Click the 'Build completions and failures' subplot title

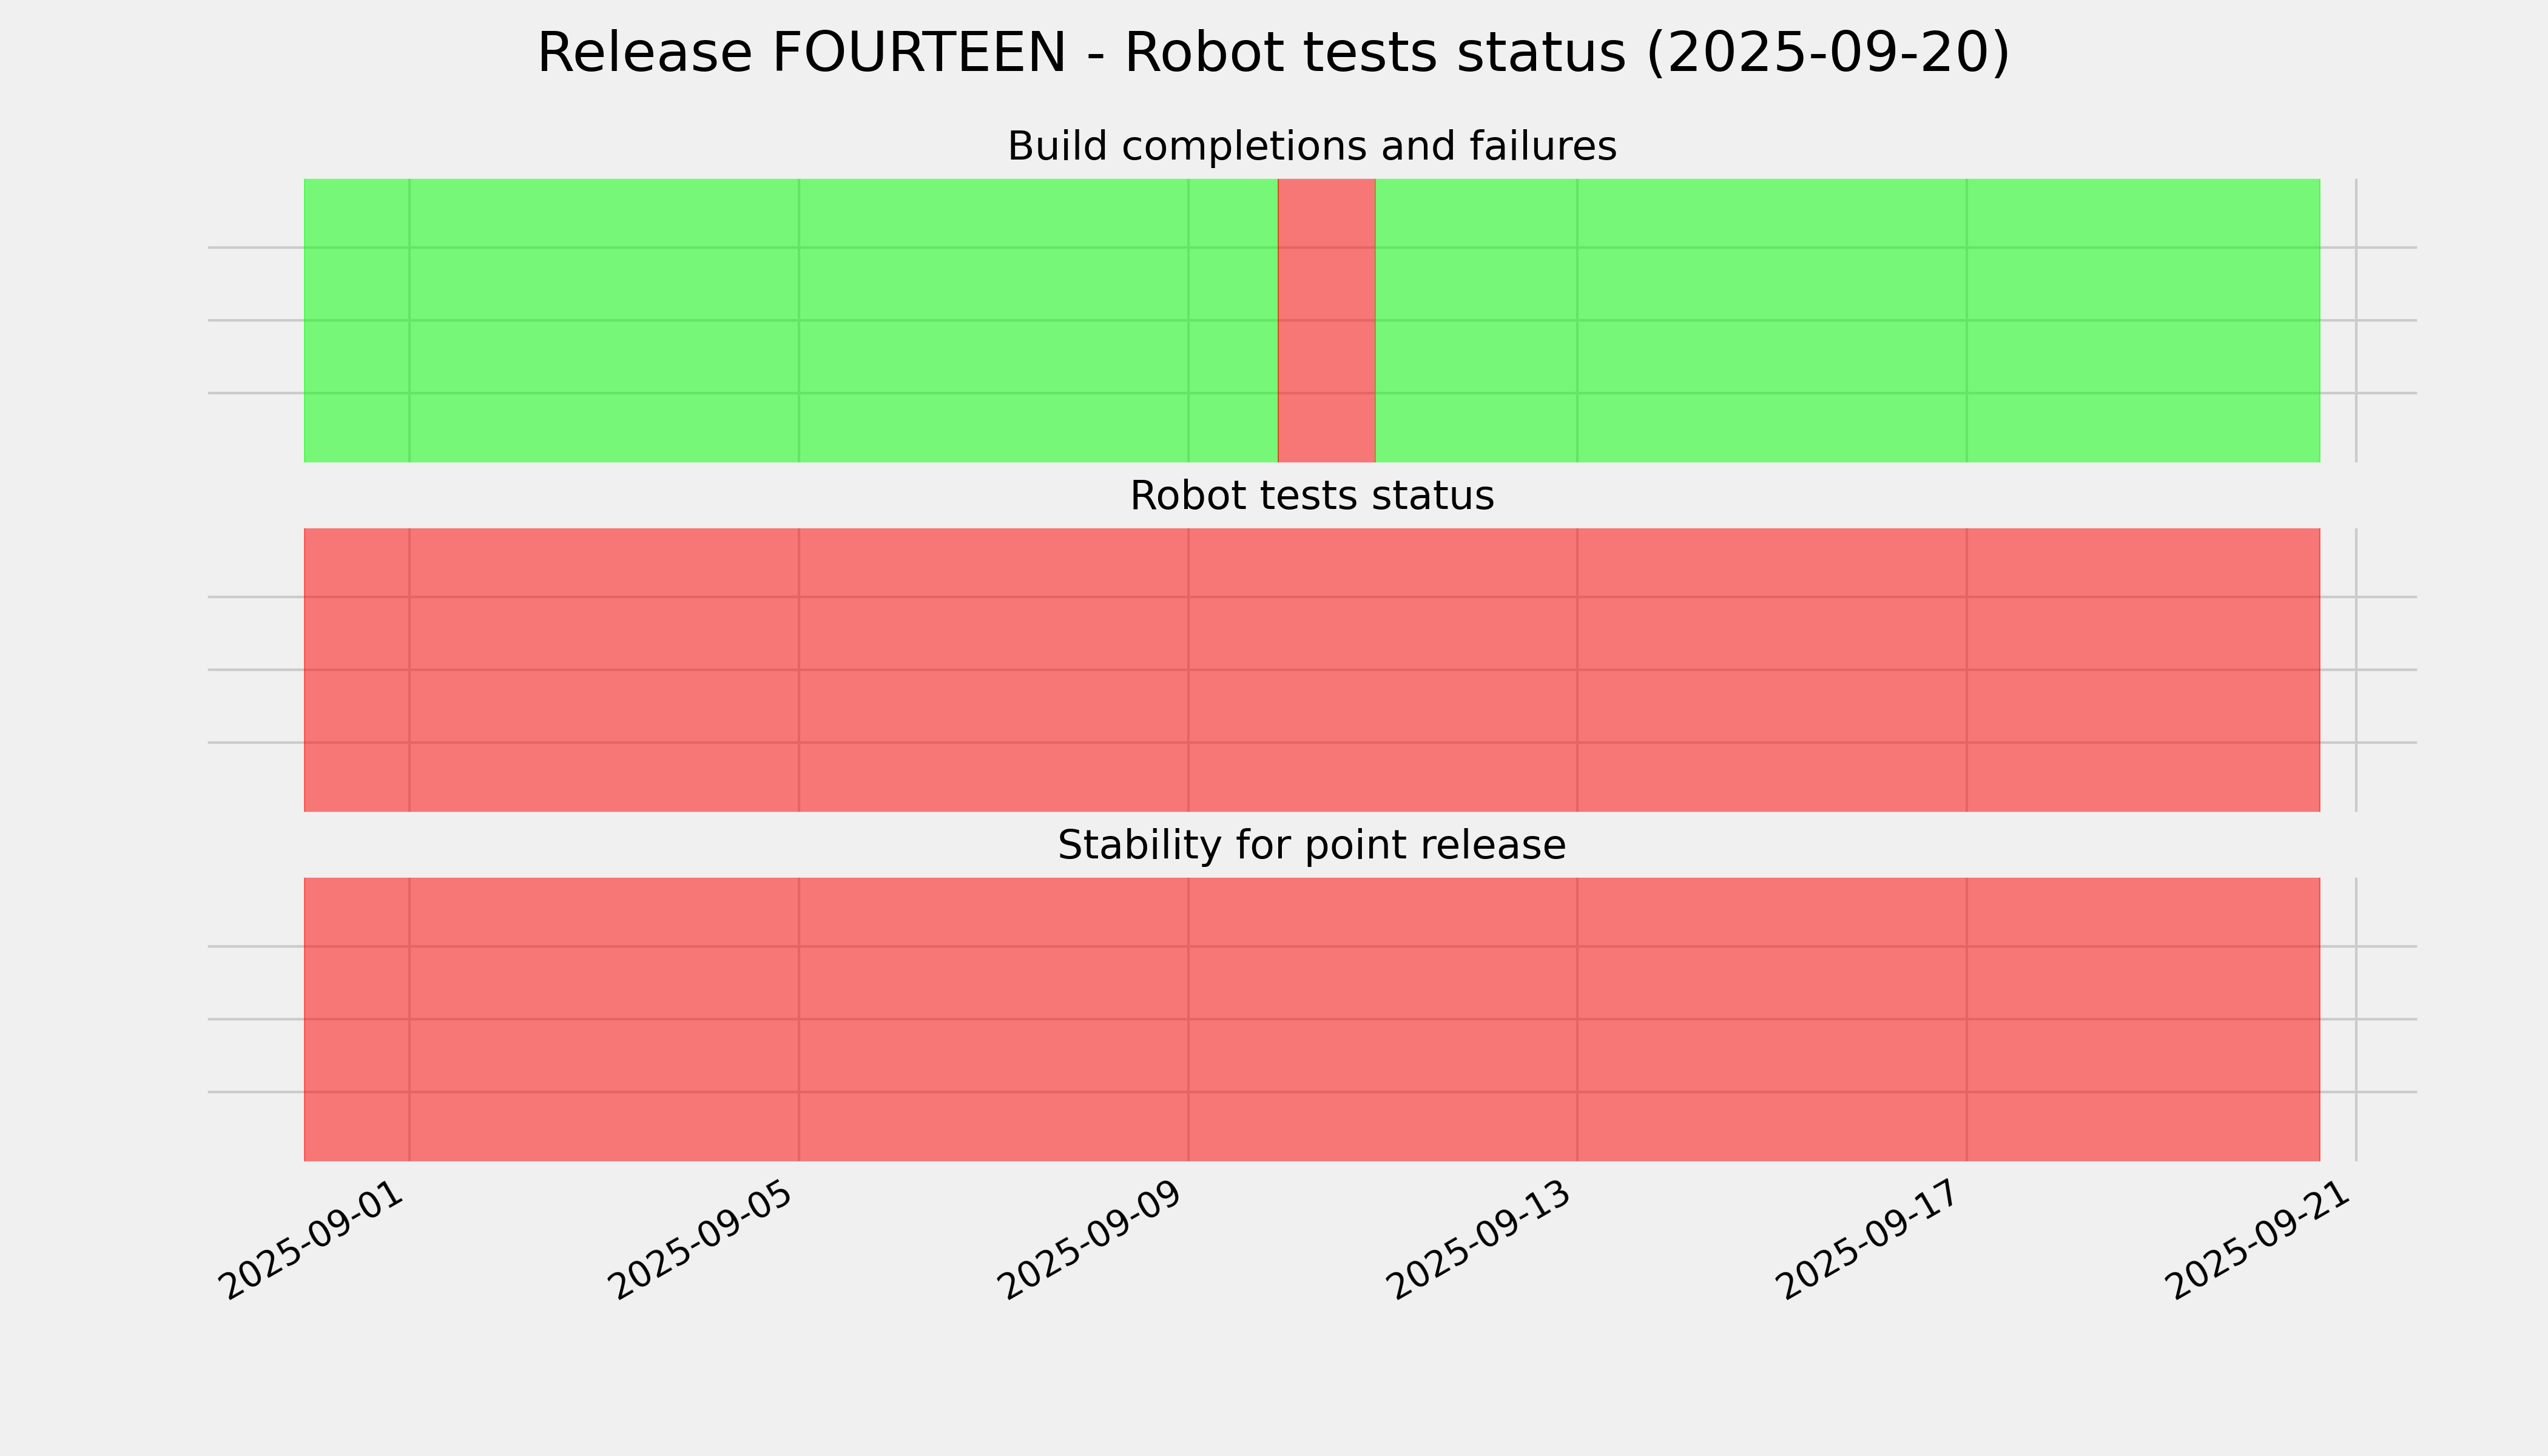1311,147
